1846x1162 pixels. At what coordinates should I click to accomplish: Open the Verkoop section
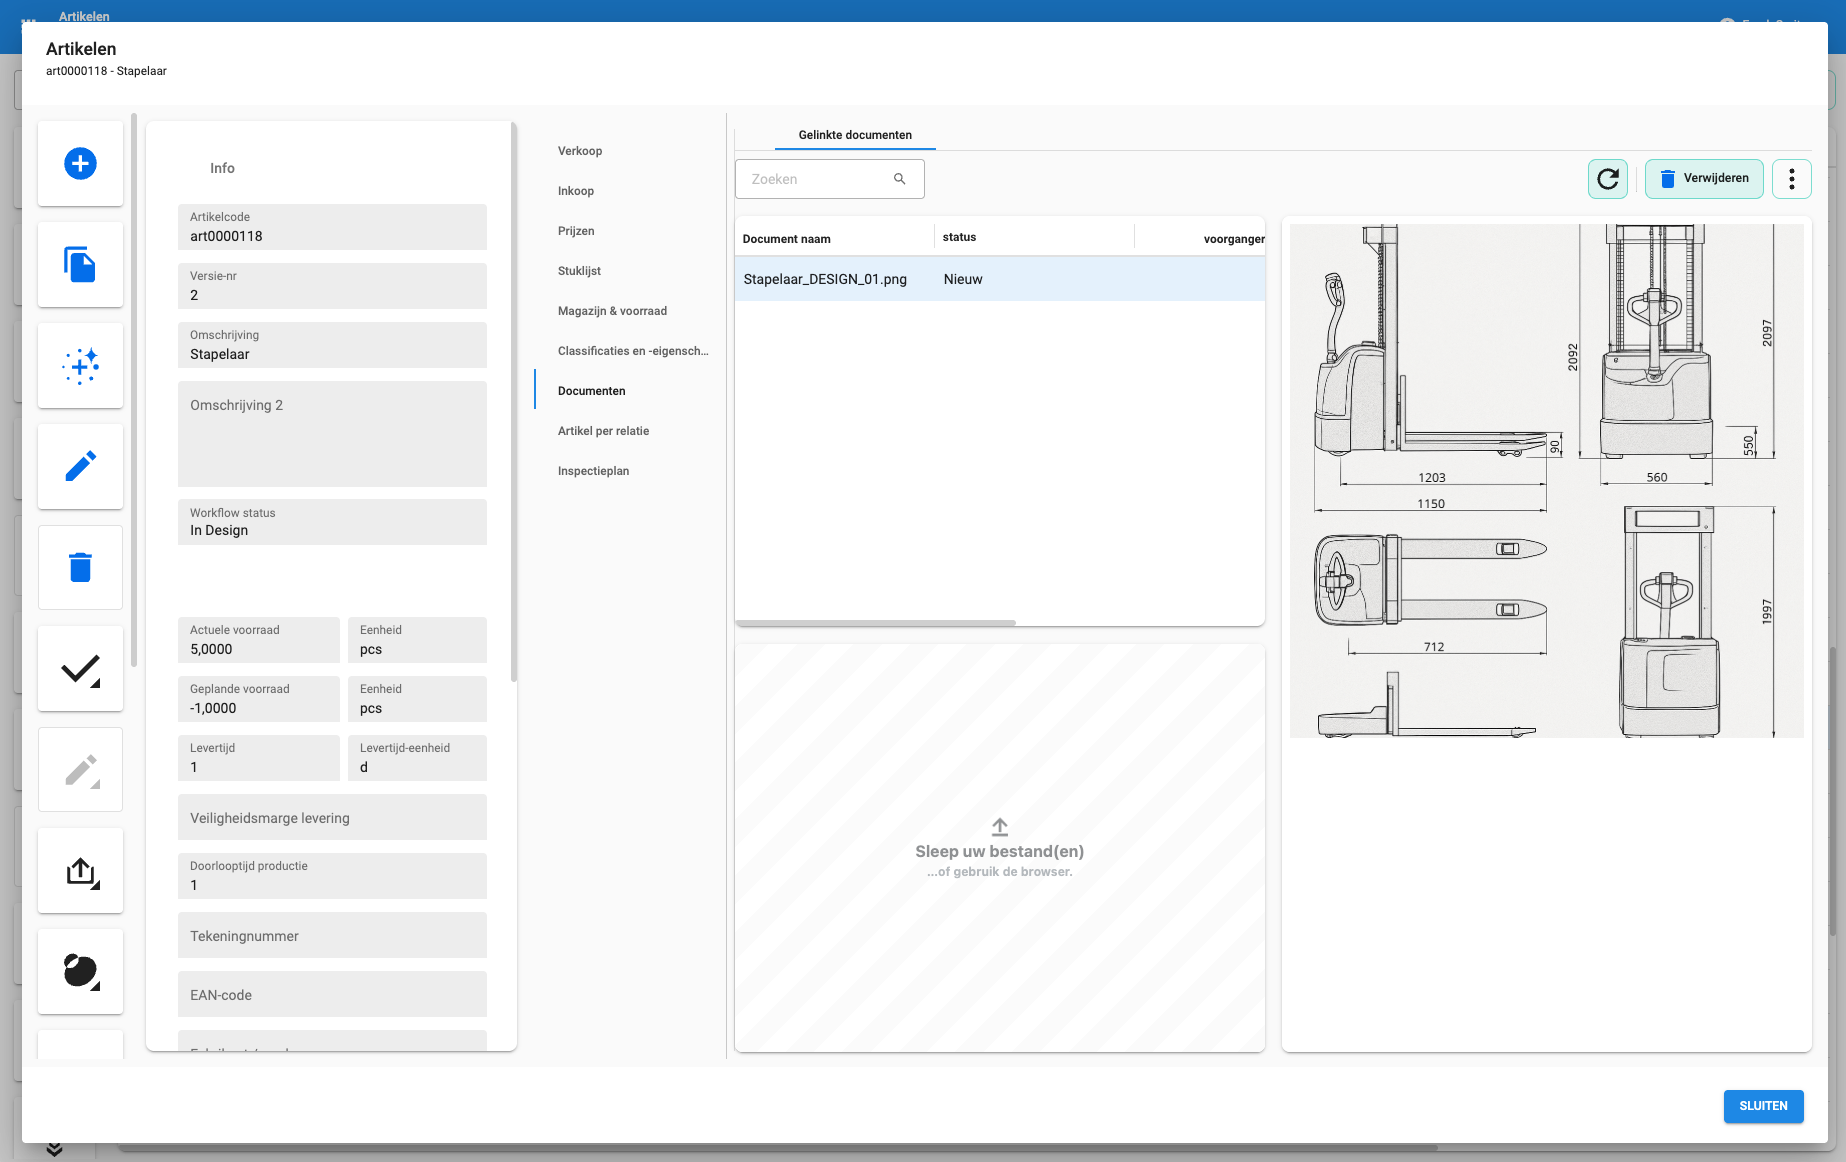(x=580, y=151)
